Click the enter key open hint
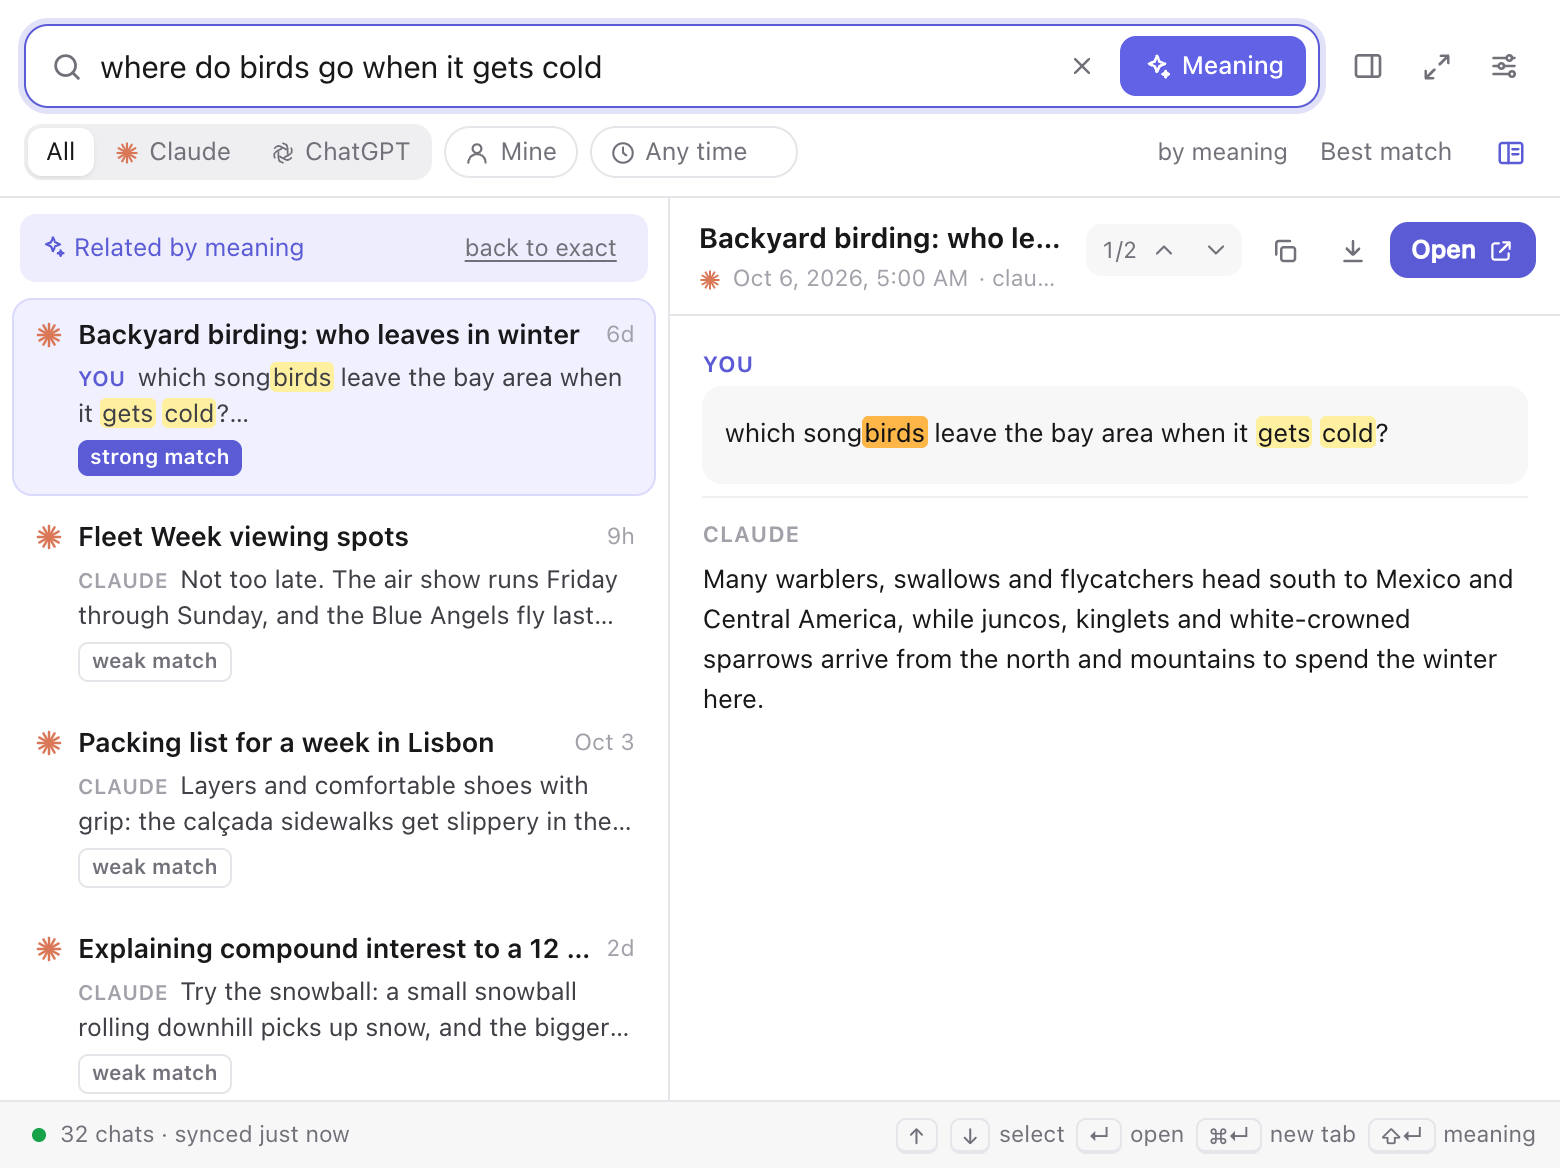The height and width of the screenshot is (1168, 1560). coord(1099,1135)
